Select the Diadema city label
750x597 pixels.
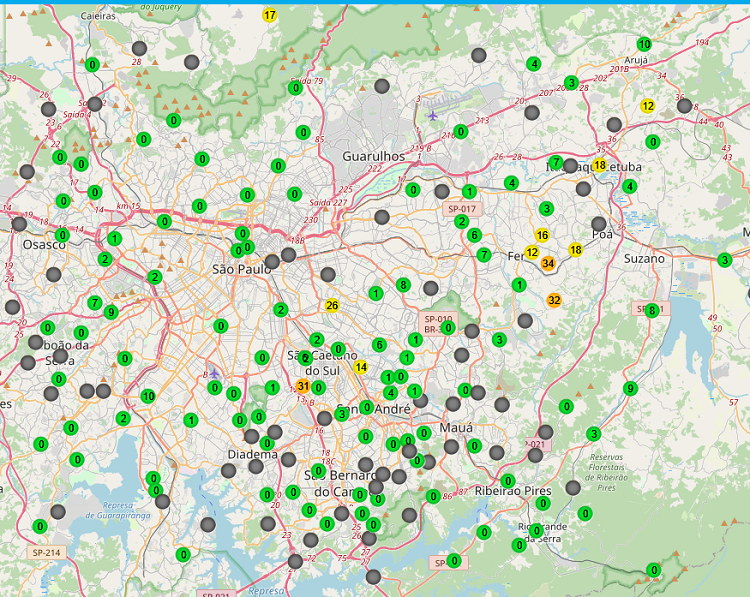pos(252,454)
